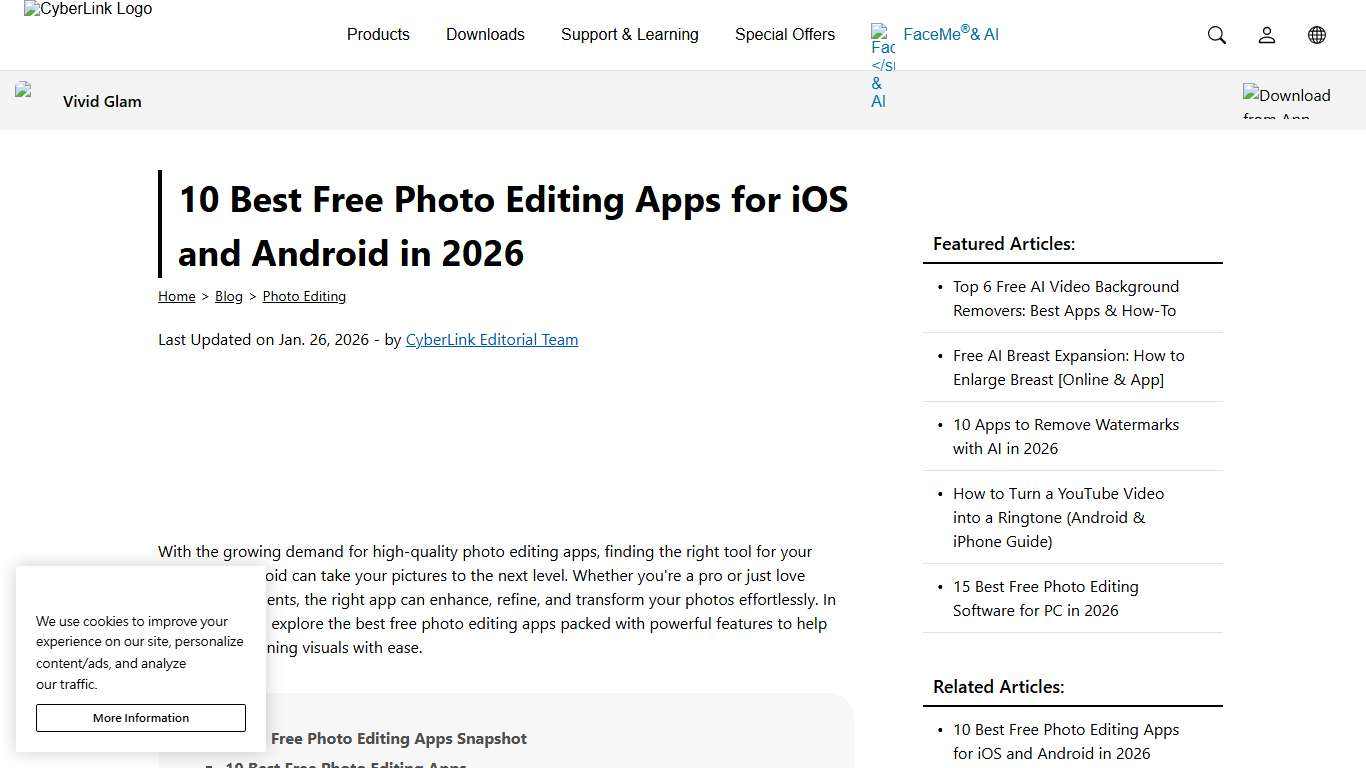Image resolution: width=1366 pixels, height=768 pixels.
Task: Open the Downloads menu
Action: tap(485, 34)
